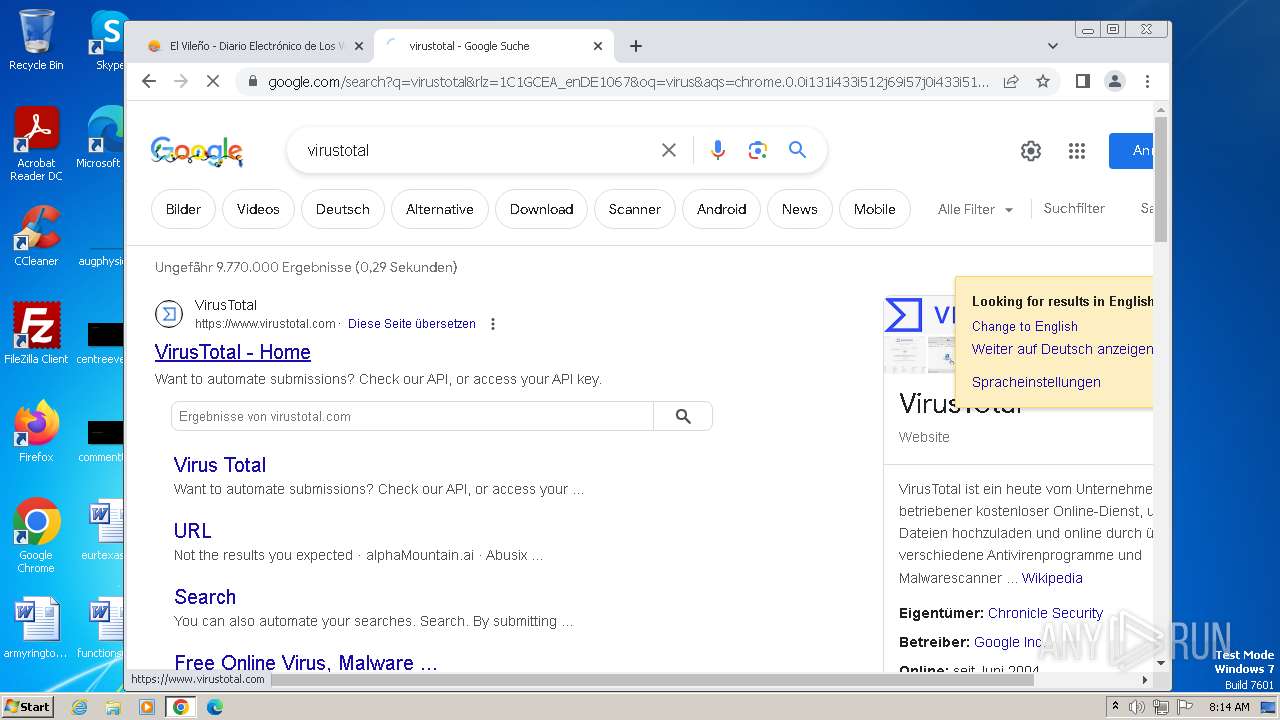
Task: Click the blue sign-in button
Action: [1131, 151]
